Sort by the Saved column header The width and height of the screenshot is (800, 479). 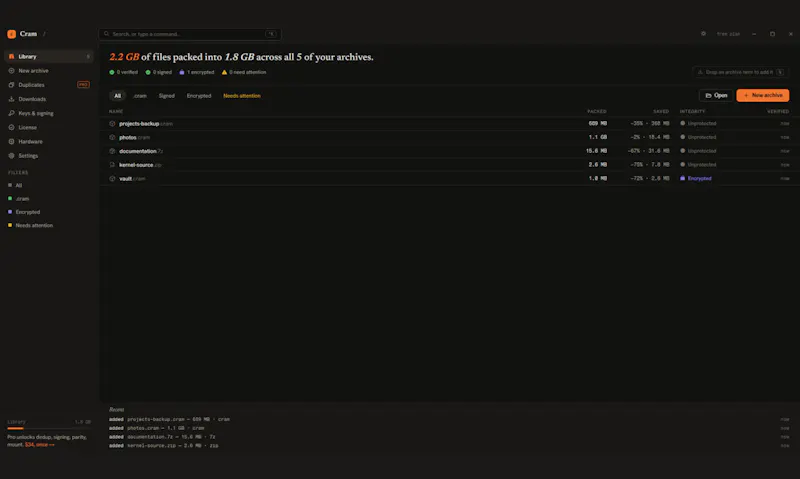[661, 111]
